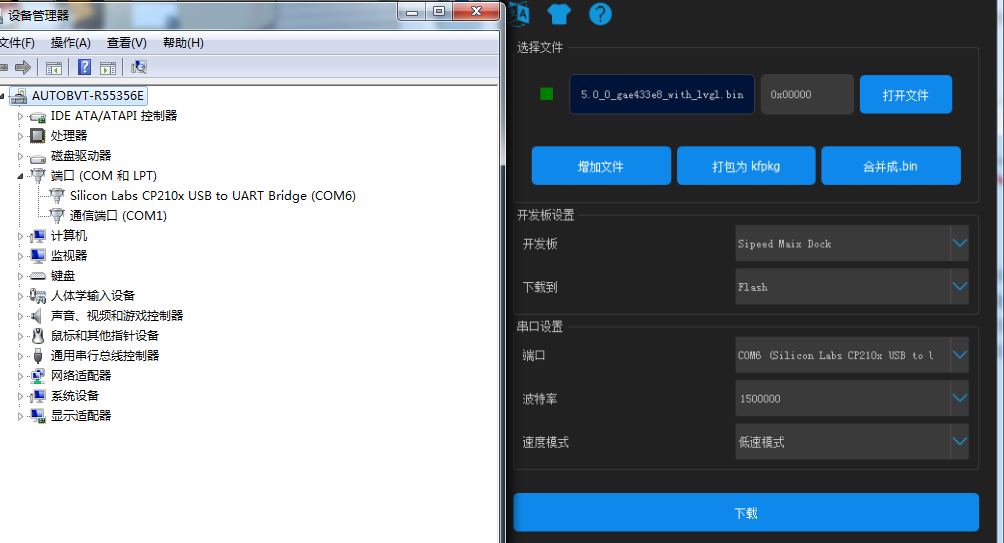Open the 端口 COM6 port dropdown
The height and width of the screenshot is (543, 1004).
[852, 355]
